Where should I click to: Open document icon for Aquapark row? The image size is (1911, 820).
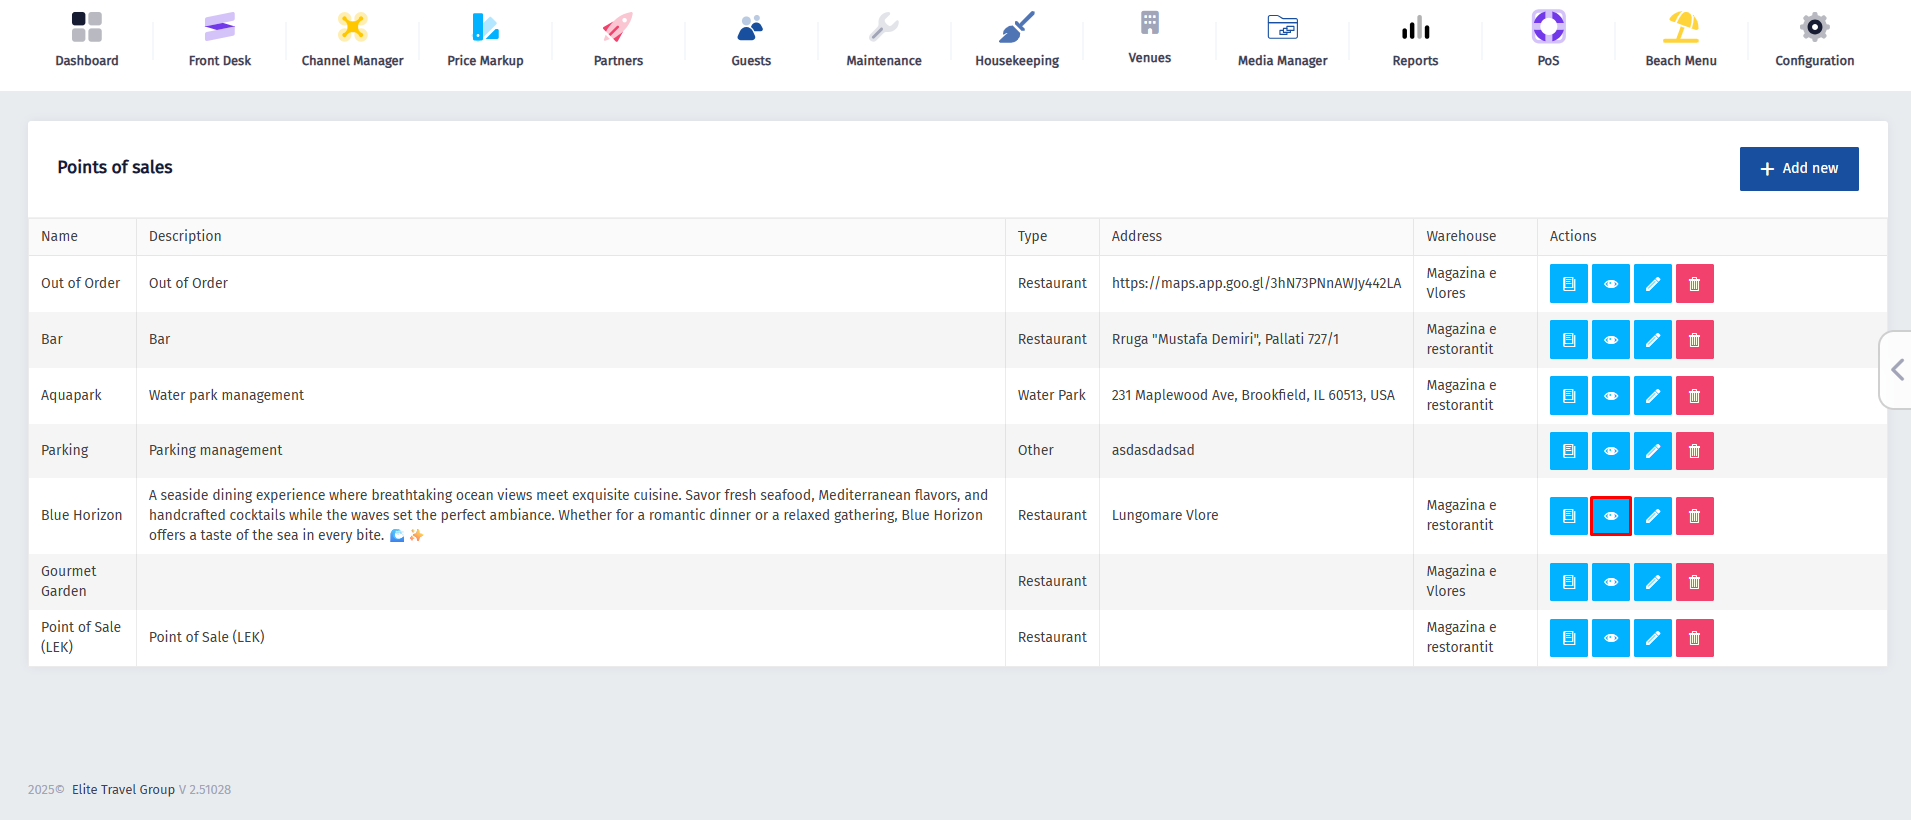(x=1568, y=396)
